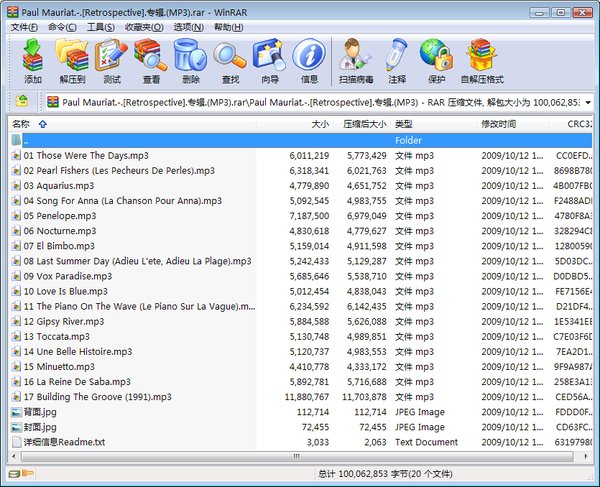Click the 解压到 (Extract To) toolbar icon
The width and height of the screenshot is (600, 487).
point(72,55)
